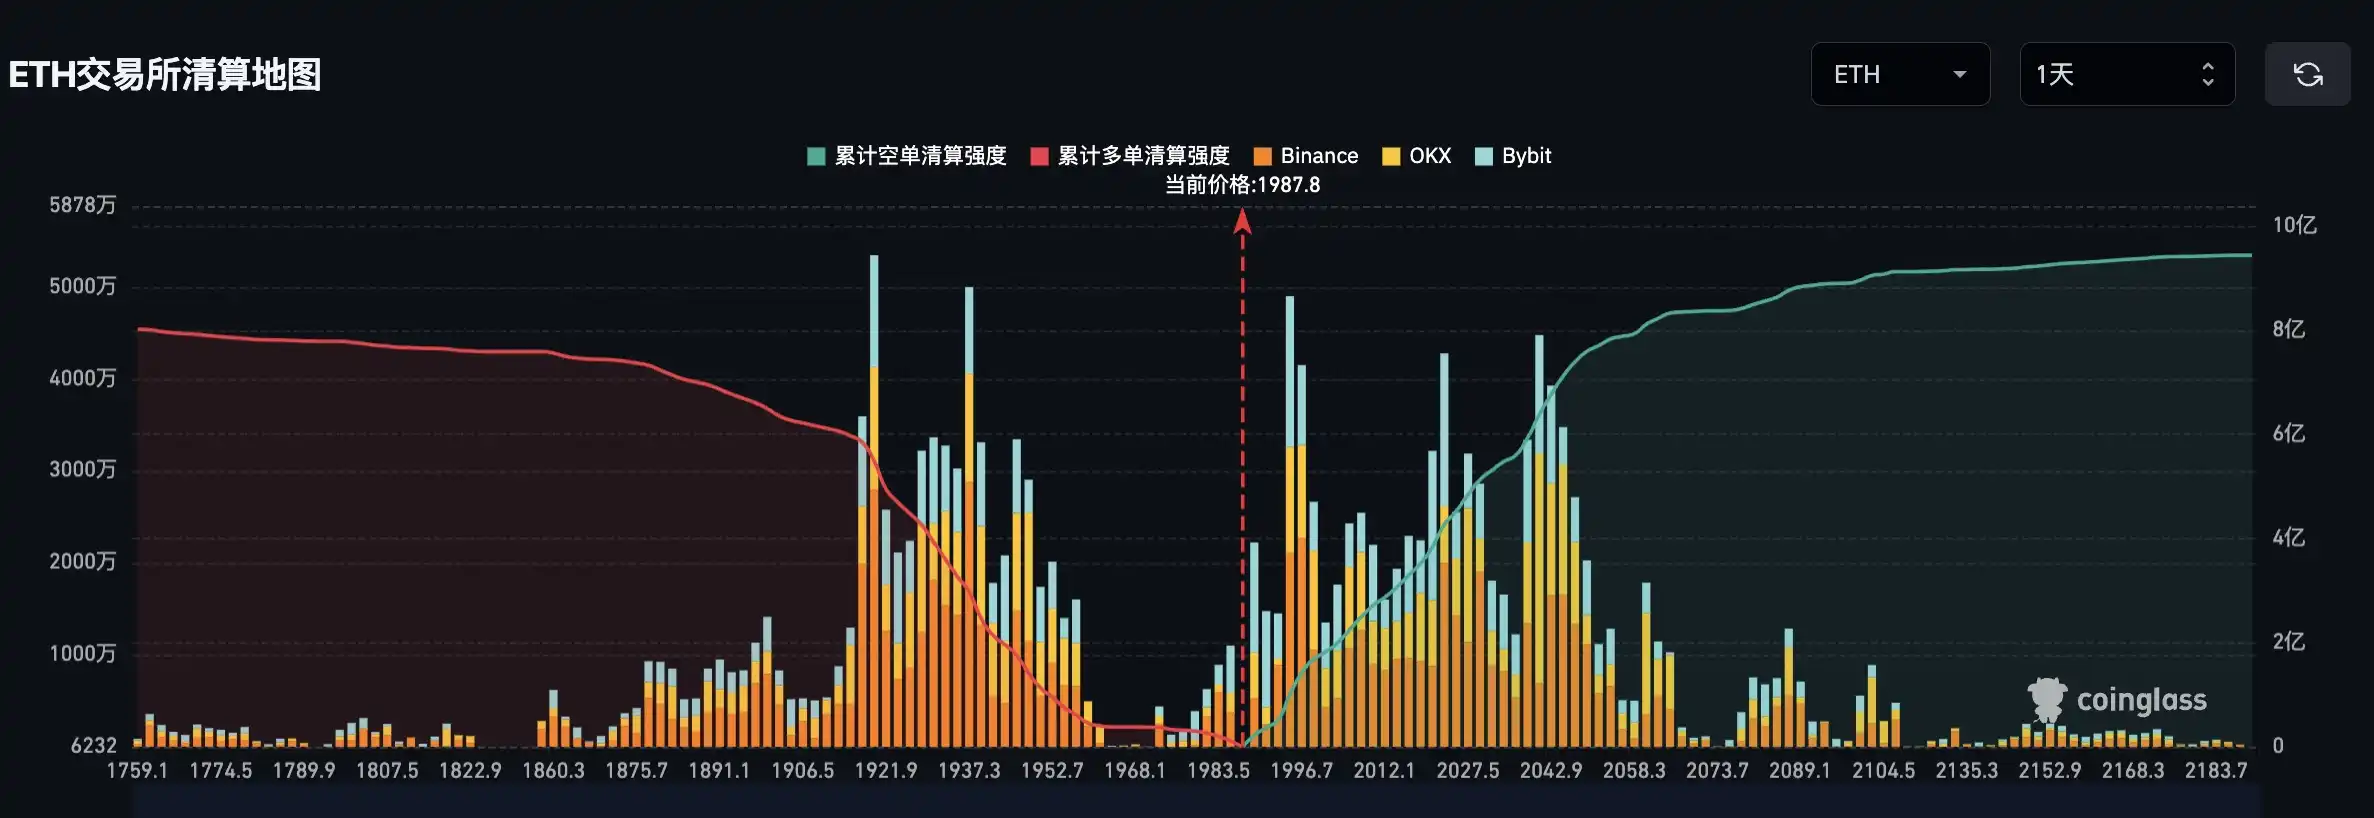Viewport: 2374px width, 818px height.
Task: Click the right y-axis label 10亿
Action: point(2294,225)
